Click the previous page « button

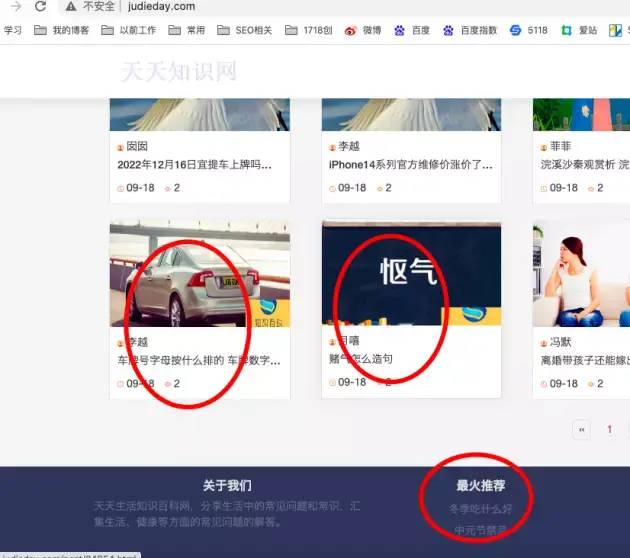581,430
